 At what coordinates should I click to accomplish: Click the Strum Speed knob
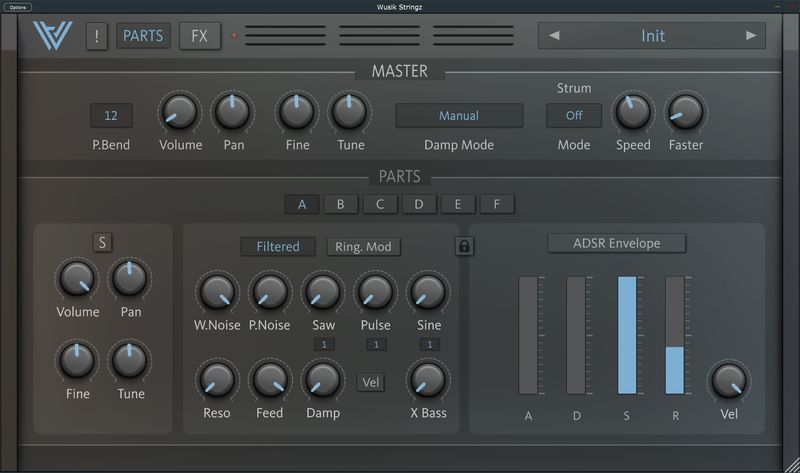(x=632, y=112)
